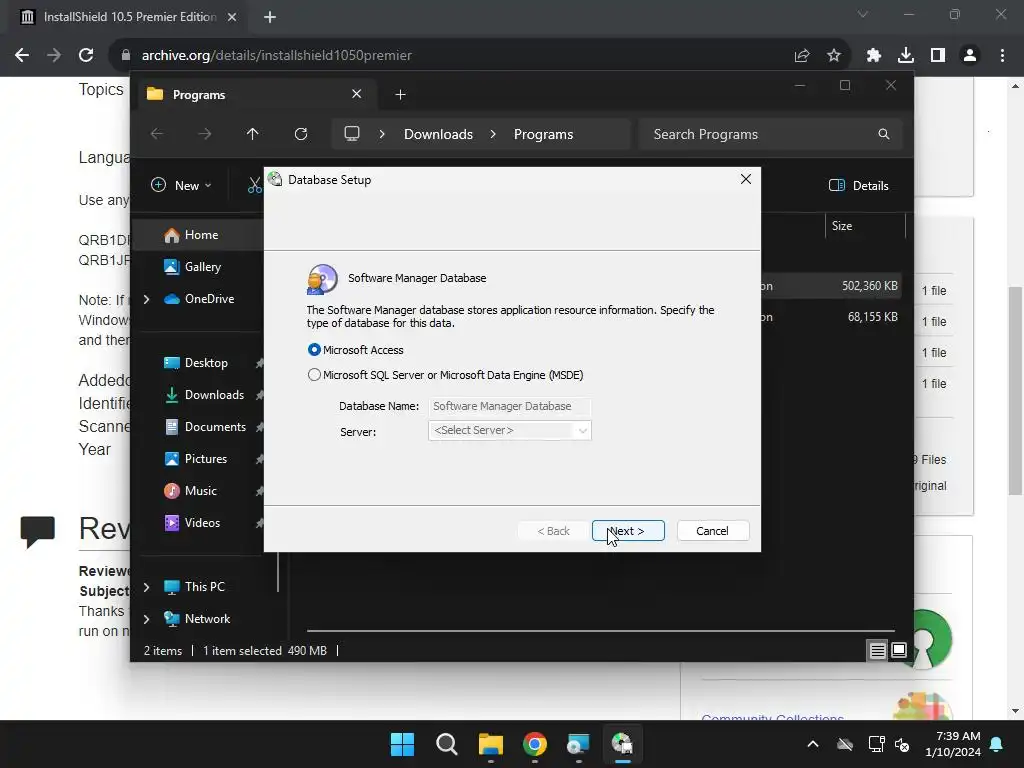Open the New menu in Explorer
Viewport: 1024px width, 768px height.
[x=181, y=185]
